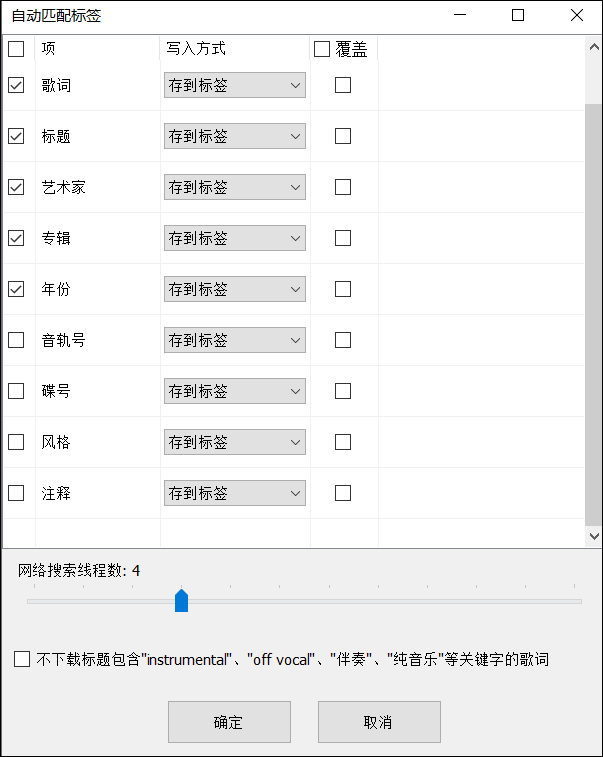Click the 网络搜索线程数 slider handle

point(181,601)
